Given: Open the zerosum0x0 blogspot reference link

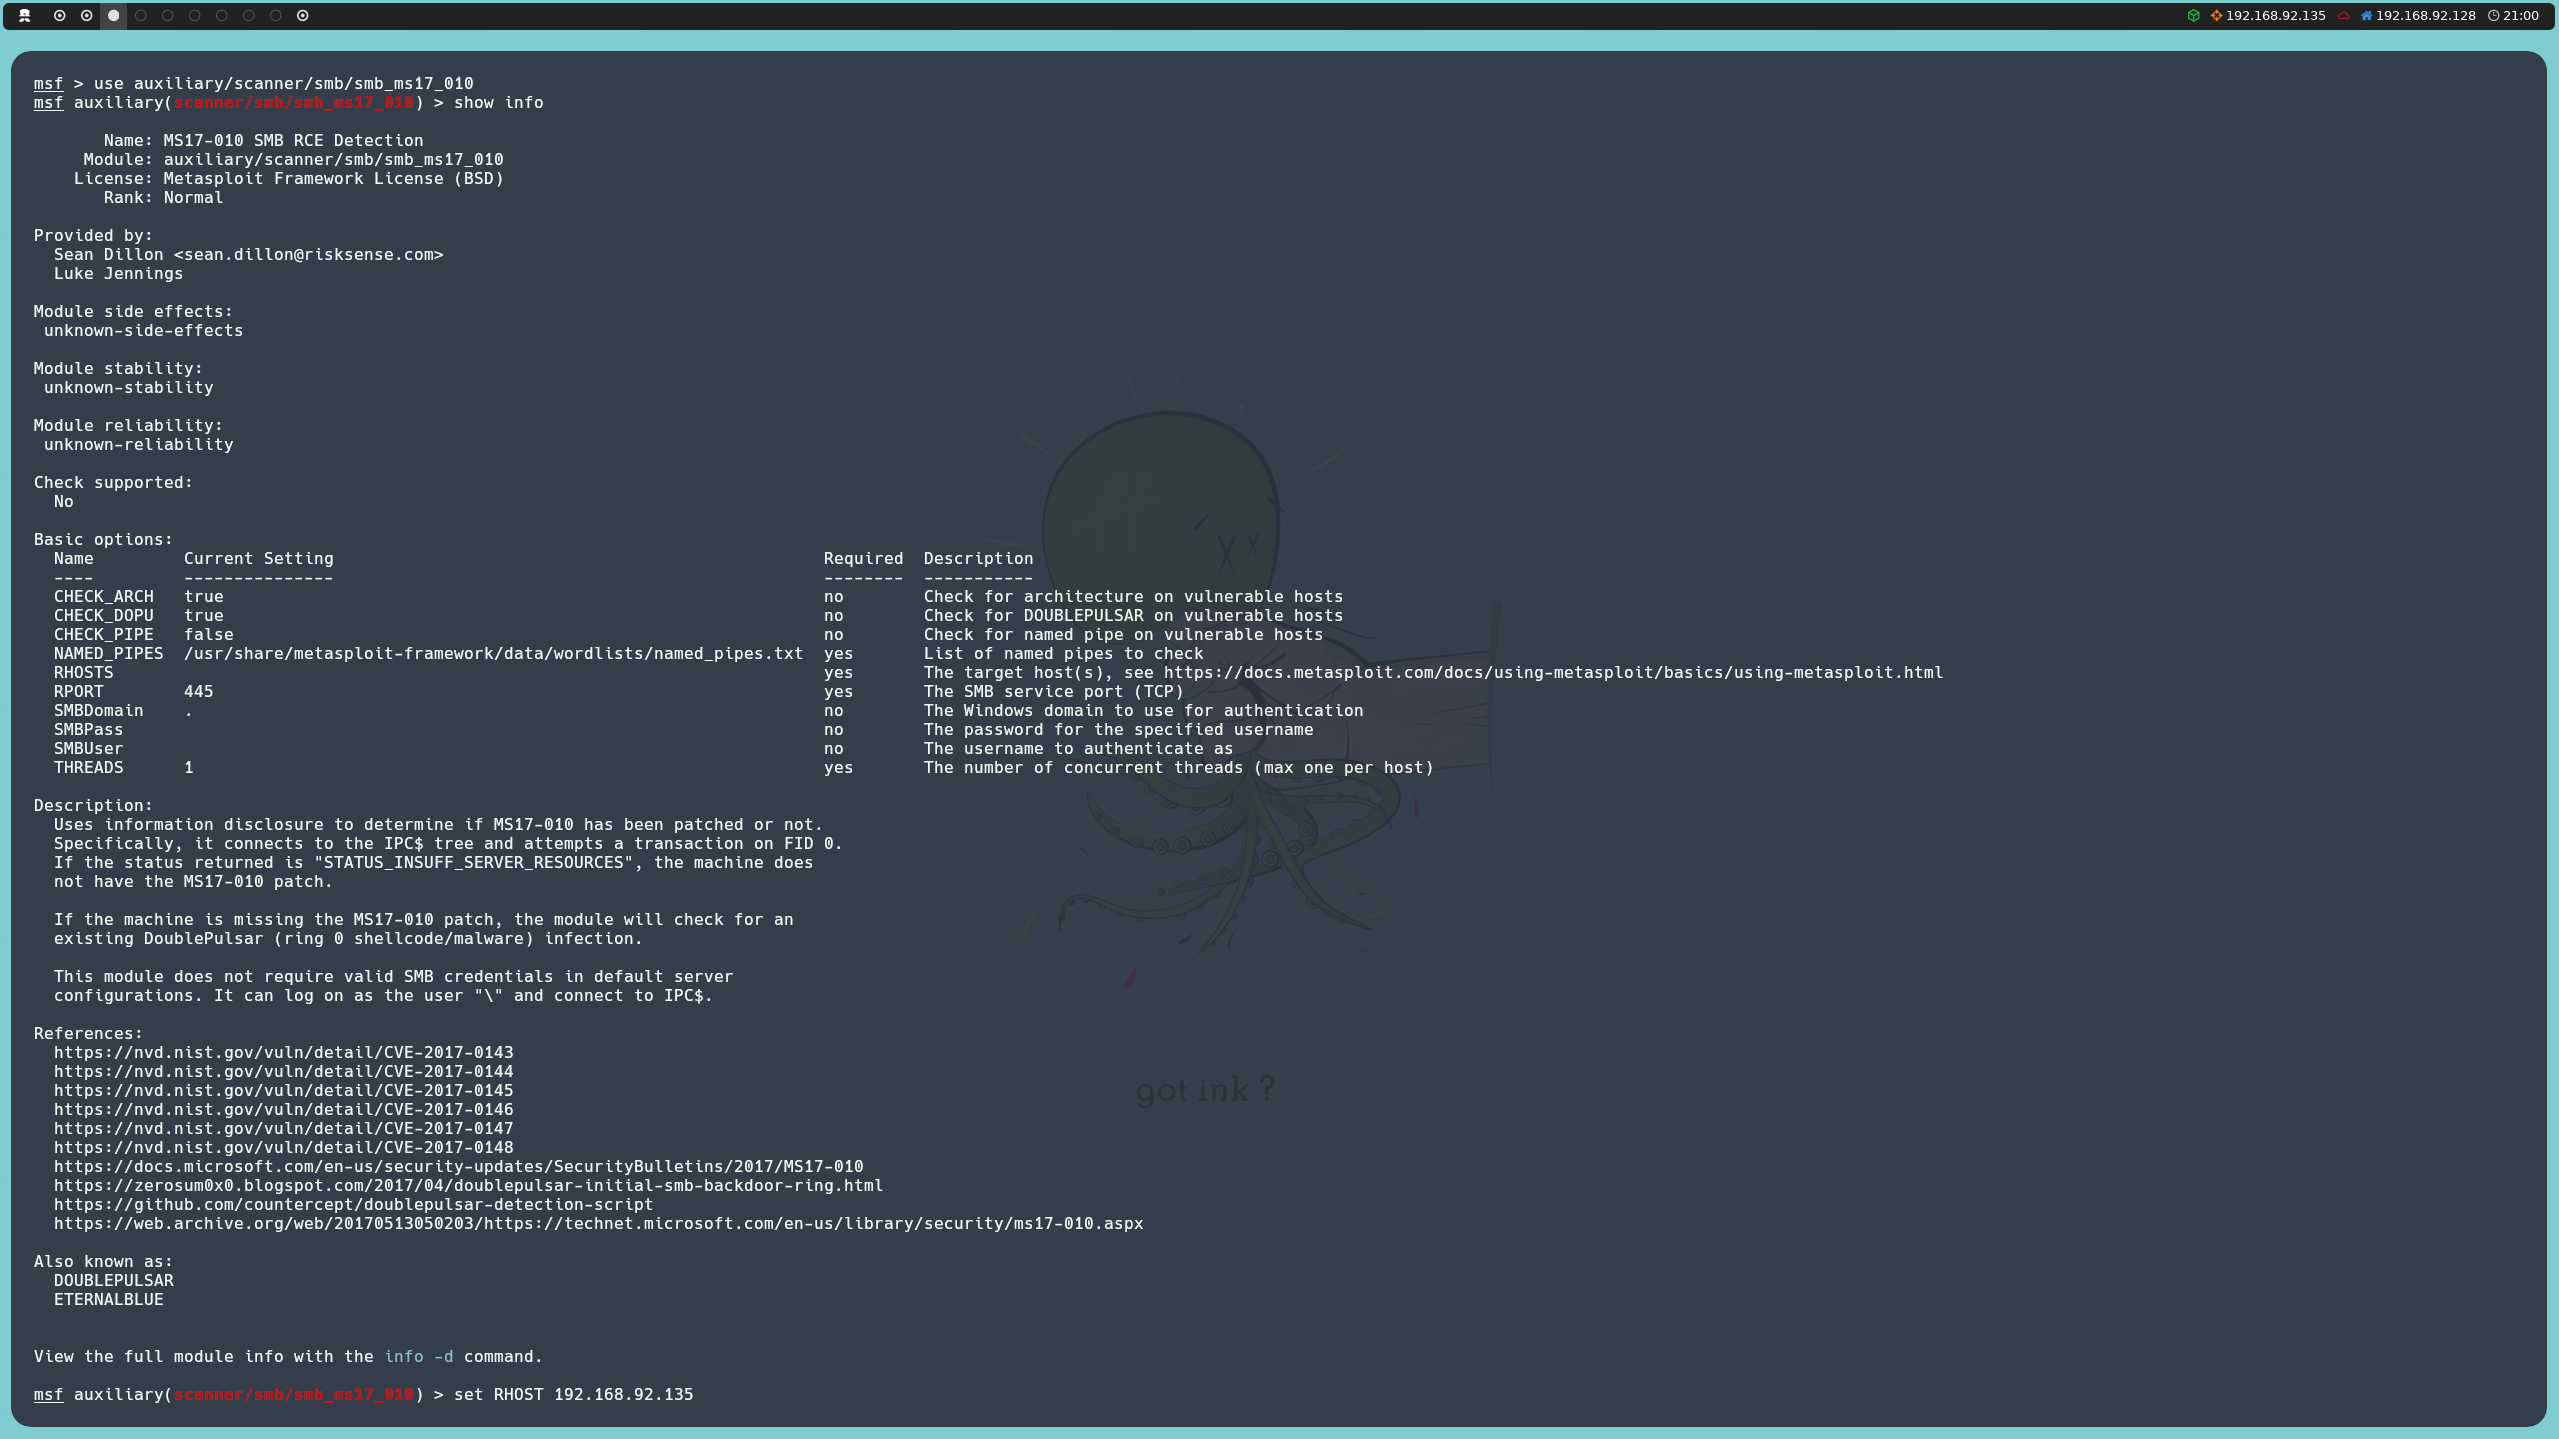Looking at the screenshot, I should (468, 1185).
